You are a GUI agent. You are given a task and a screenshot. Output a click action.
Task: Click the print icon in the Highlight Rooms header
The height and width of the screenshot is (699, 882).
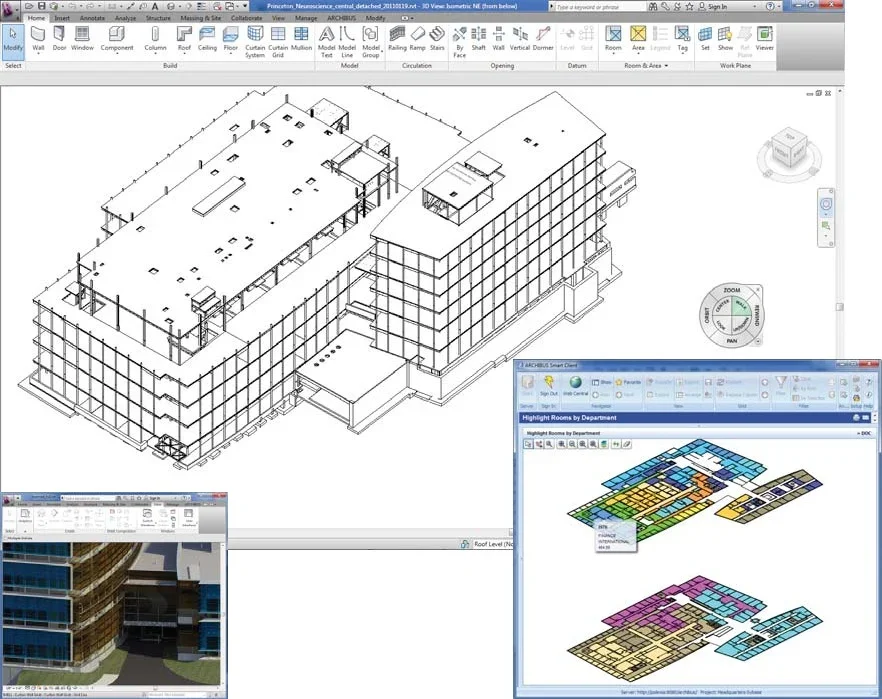coord(856,417)
